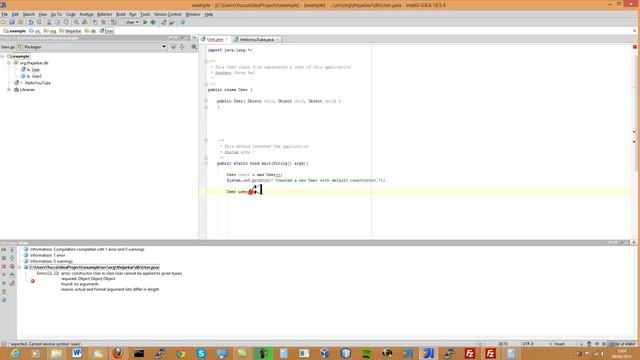
Task: Select the User.java editor tab
Action: [215, 40]
